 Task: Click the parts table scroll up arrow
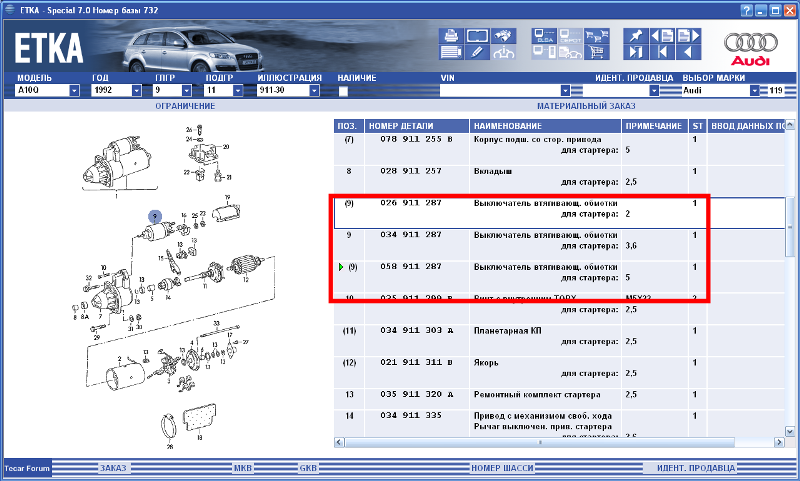point(790,125)
